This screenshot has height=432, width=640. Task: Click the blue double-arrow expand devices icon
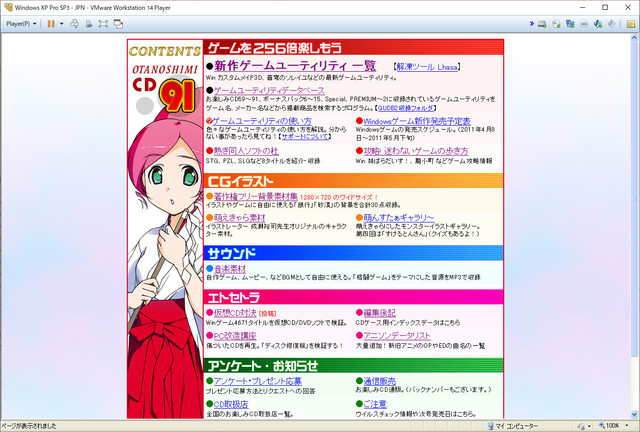point(532,24)
